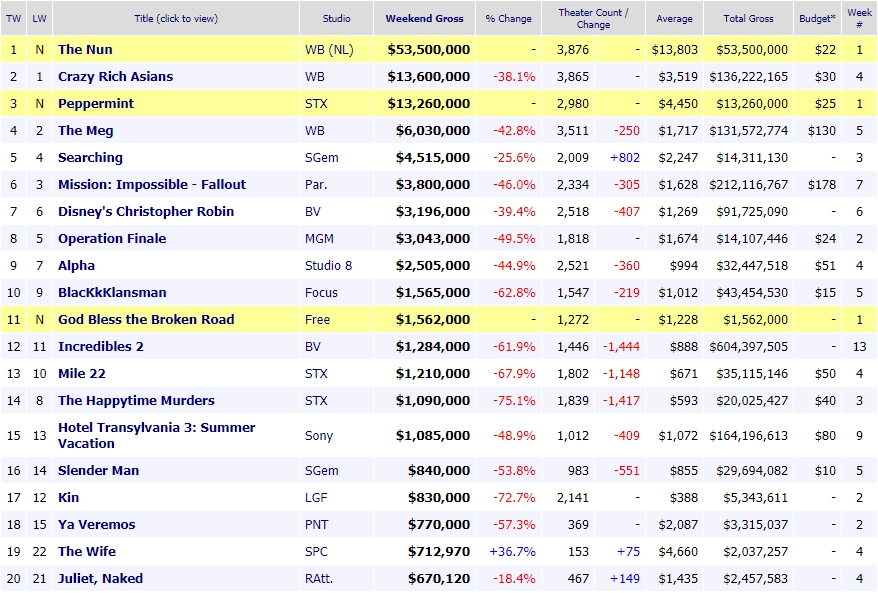Open The Nun movie page
This screenshot has height=593, width=878.
click(85, 49)
